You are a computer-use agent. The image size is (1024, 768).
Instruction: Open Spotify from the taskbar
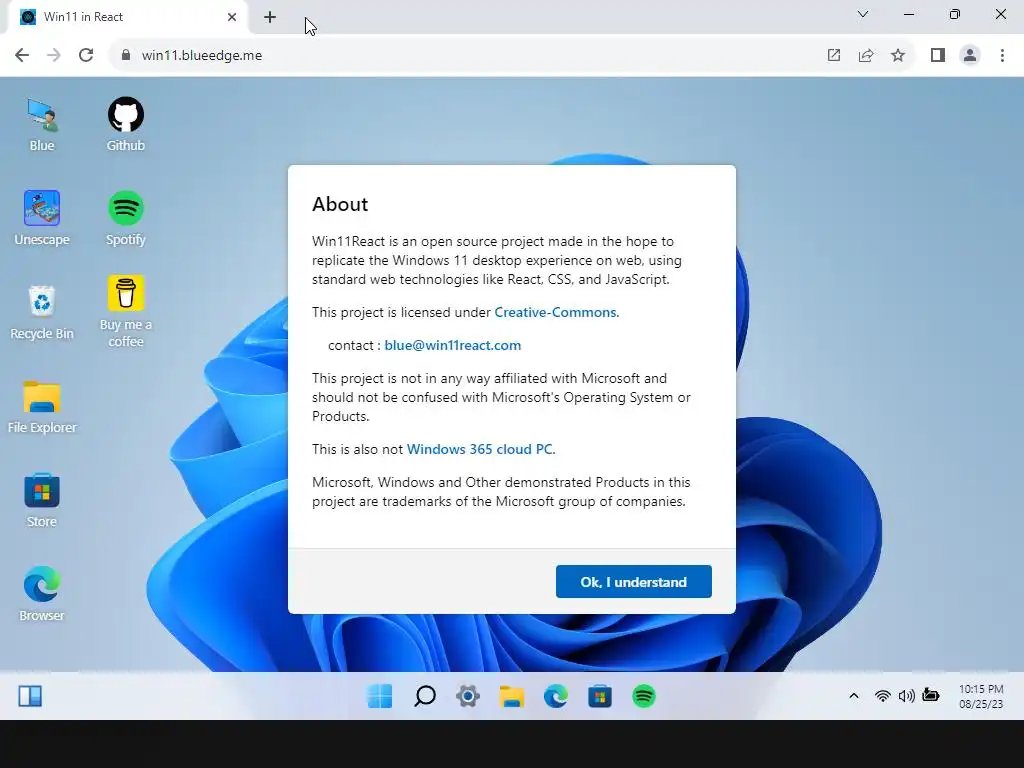coord(644,696)
